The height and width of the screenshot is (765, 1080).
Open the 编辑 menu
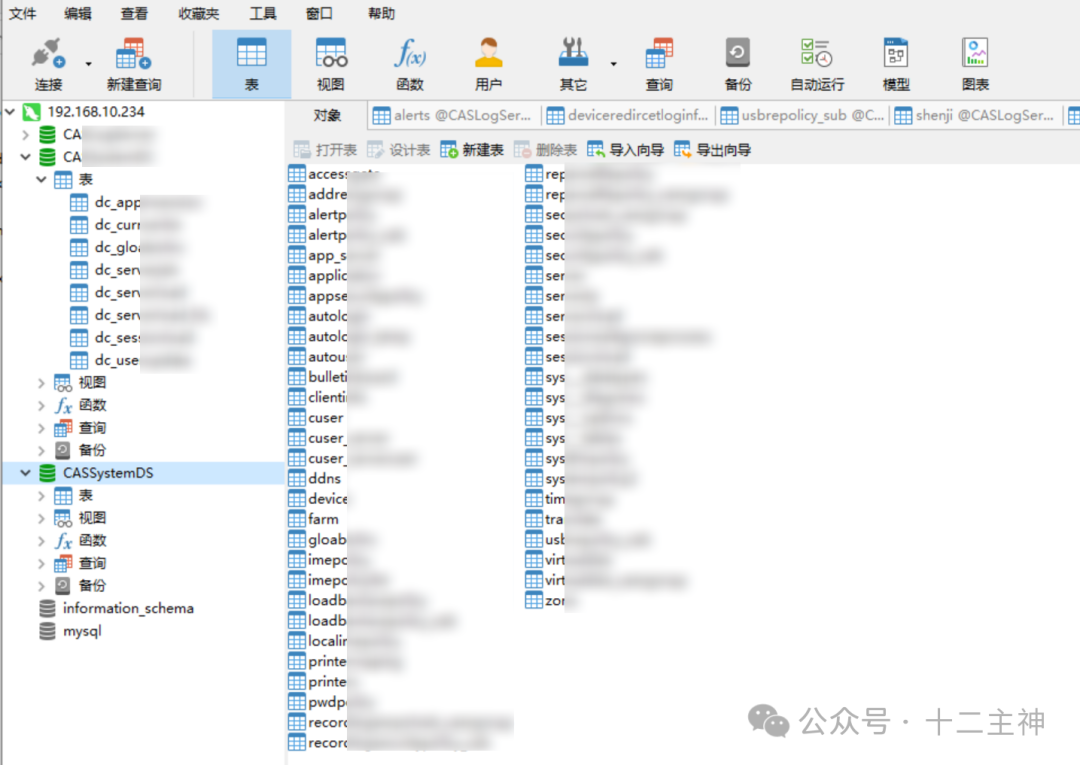click(77, 13)
